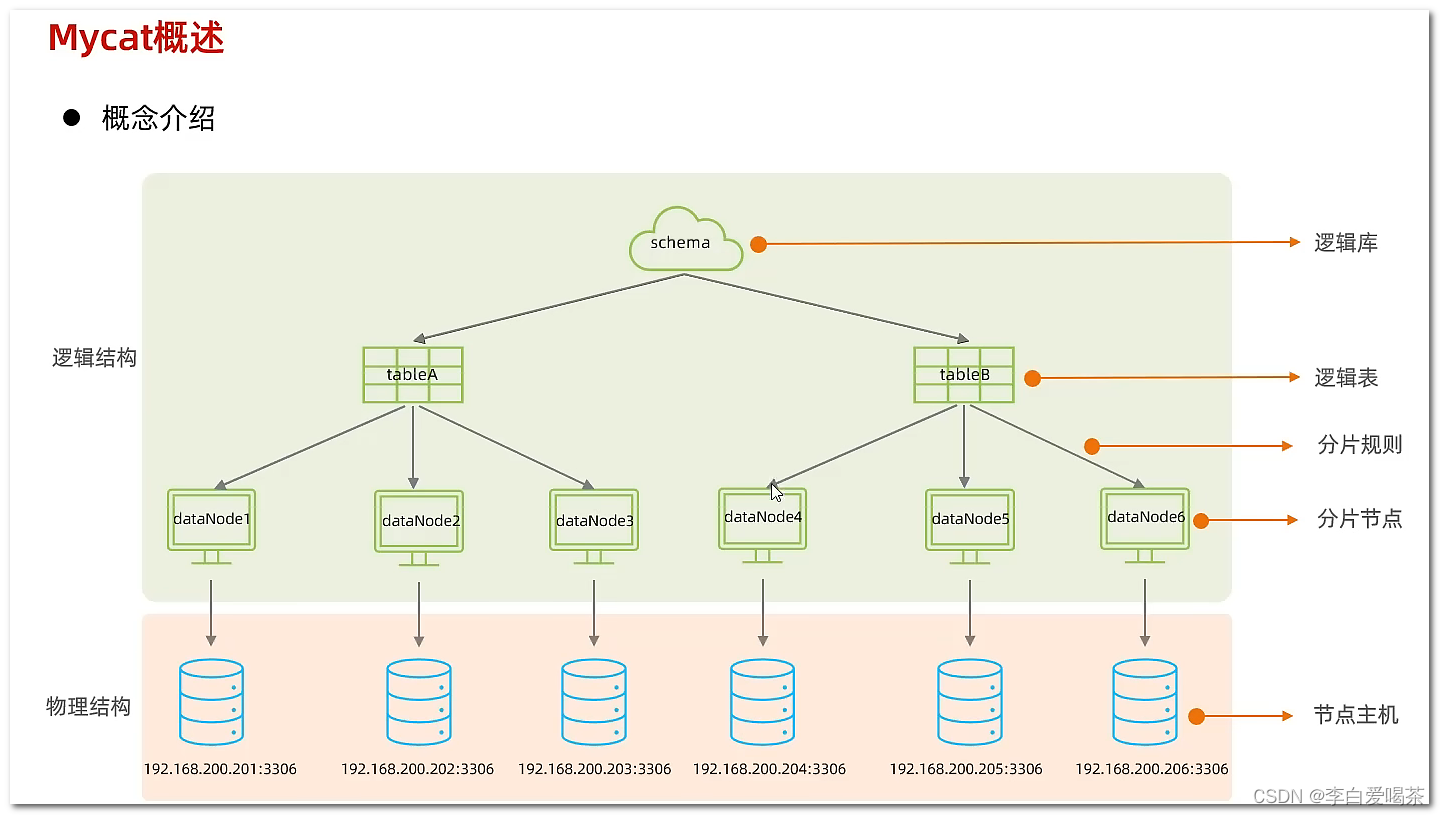Click the 分片规则 label
Image resolution: width=1440 pixels, height=815 pixels.
(x=1360, y=445)
